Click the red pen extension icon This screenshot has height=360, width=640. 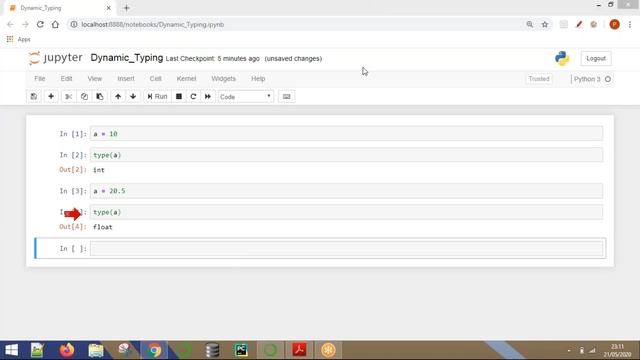[579, 24]
